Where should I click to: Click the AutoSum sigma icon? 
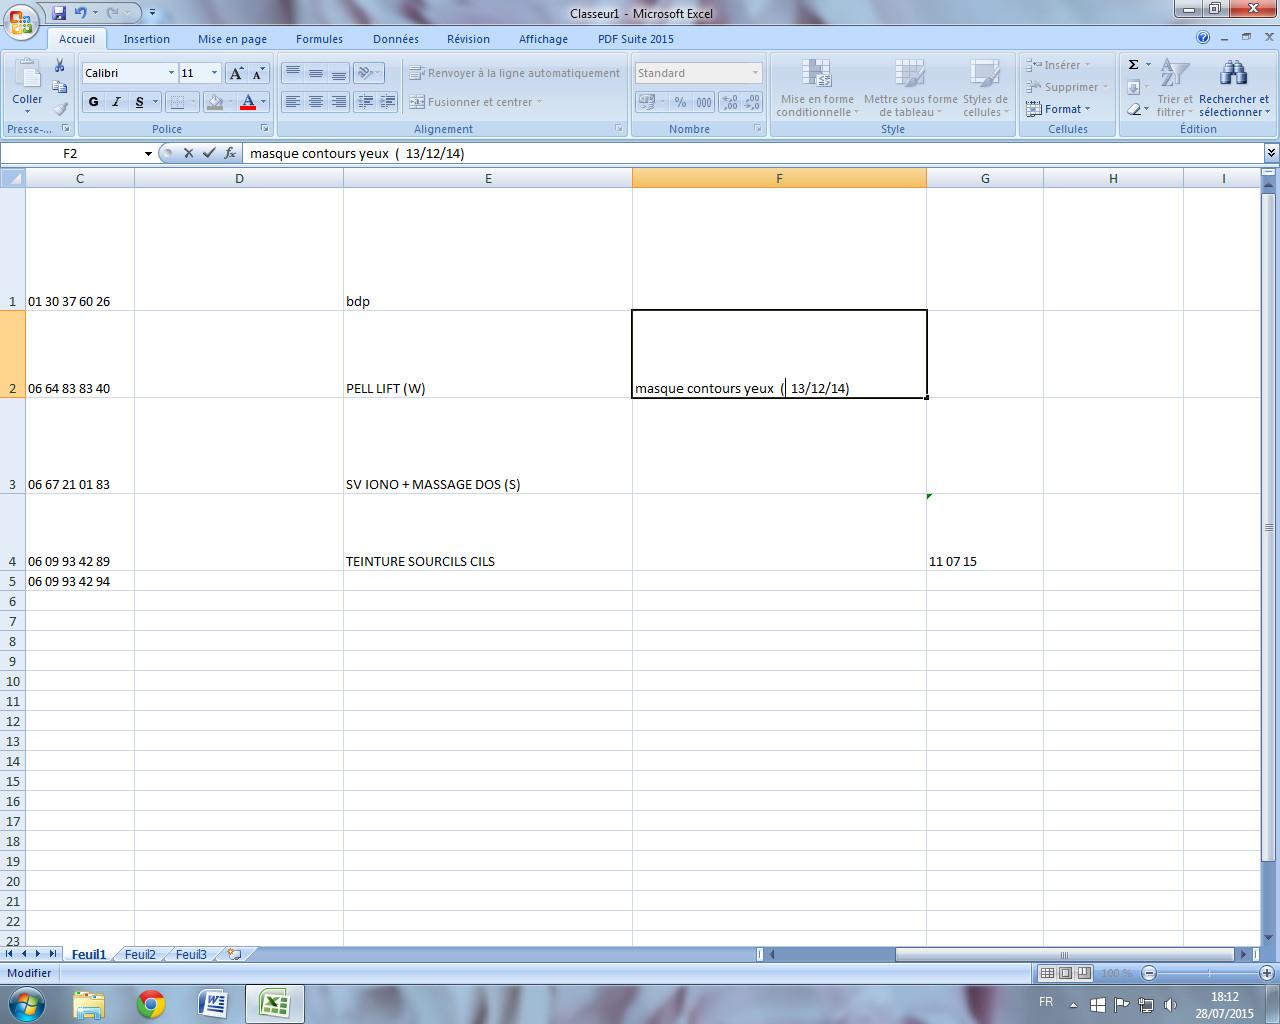[x=1133, y=65]
